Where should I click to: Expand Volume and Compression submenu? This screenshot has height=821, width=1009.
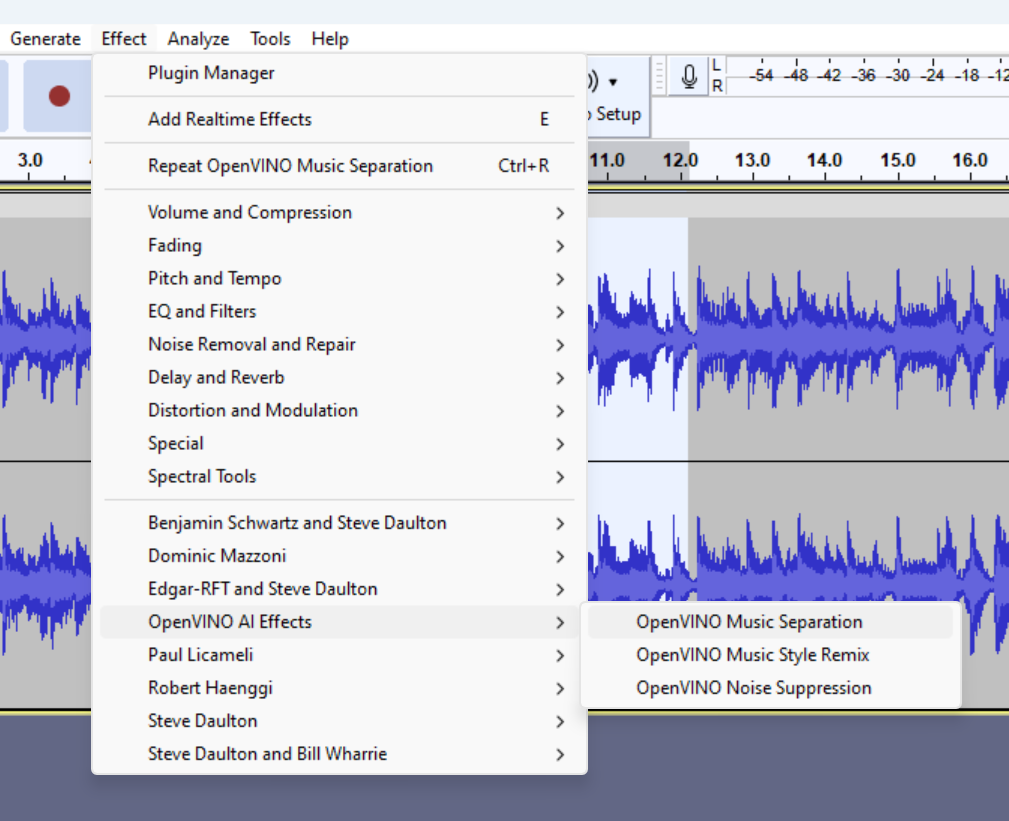[x=339, y=212]
